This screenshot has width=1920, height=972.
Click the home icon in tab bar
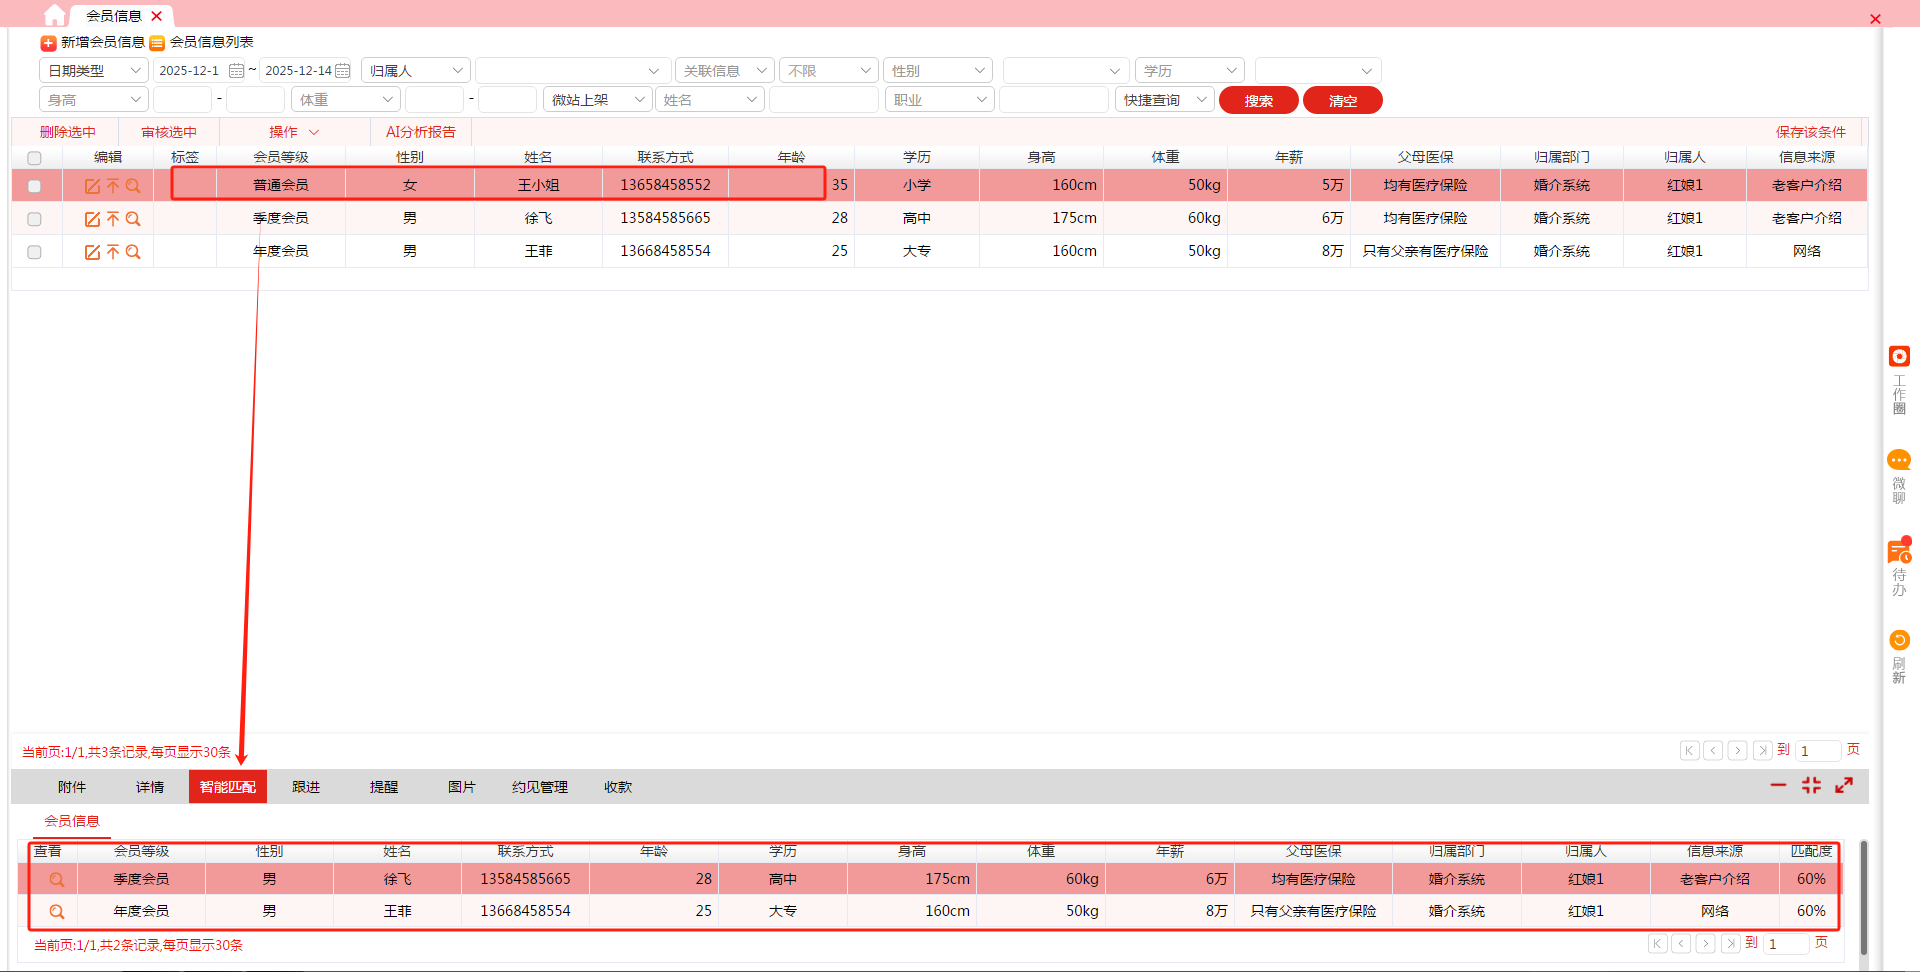click(54, 15)
